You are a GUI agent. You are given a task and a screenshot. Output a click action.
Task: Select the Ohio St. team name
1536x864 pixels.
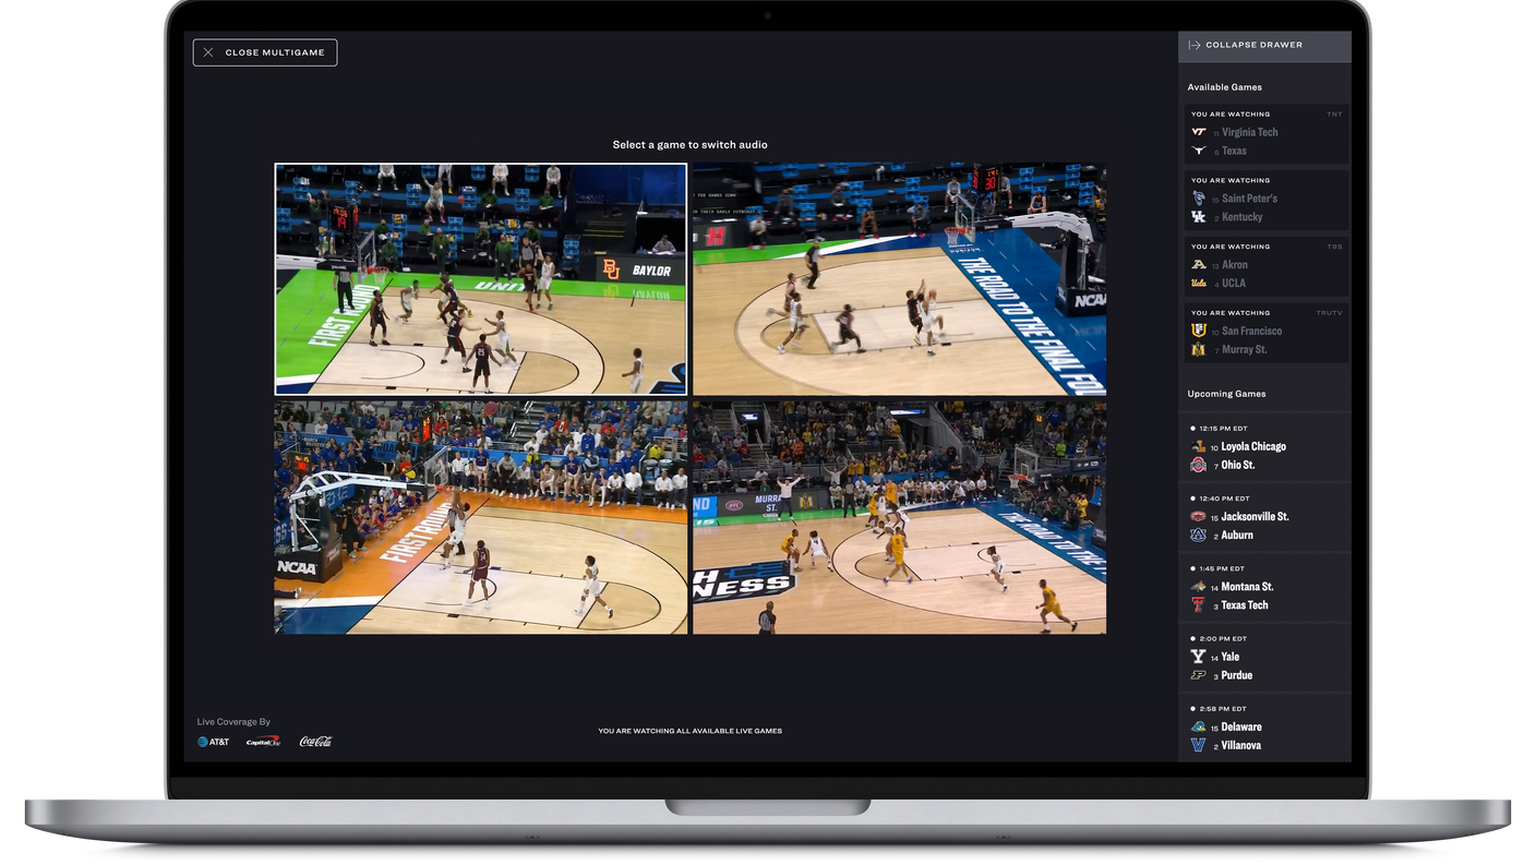1238,465
